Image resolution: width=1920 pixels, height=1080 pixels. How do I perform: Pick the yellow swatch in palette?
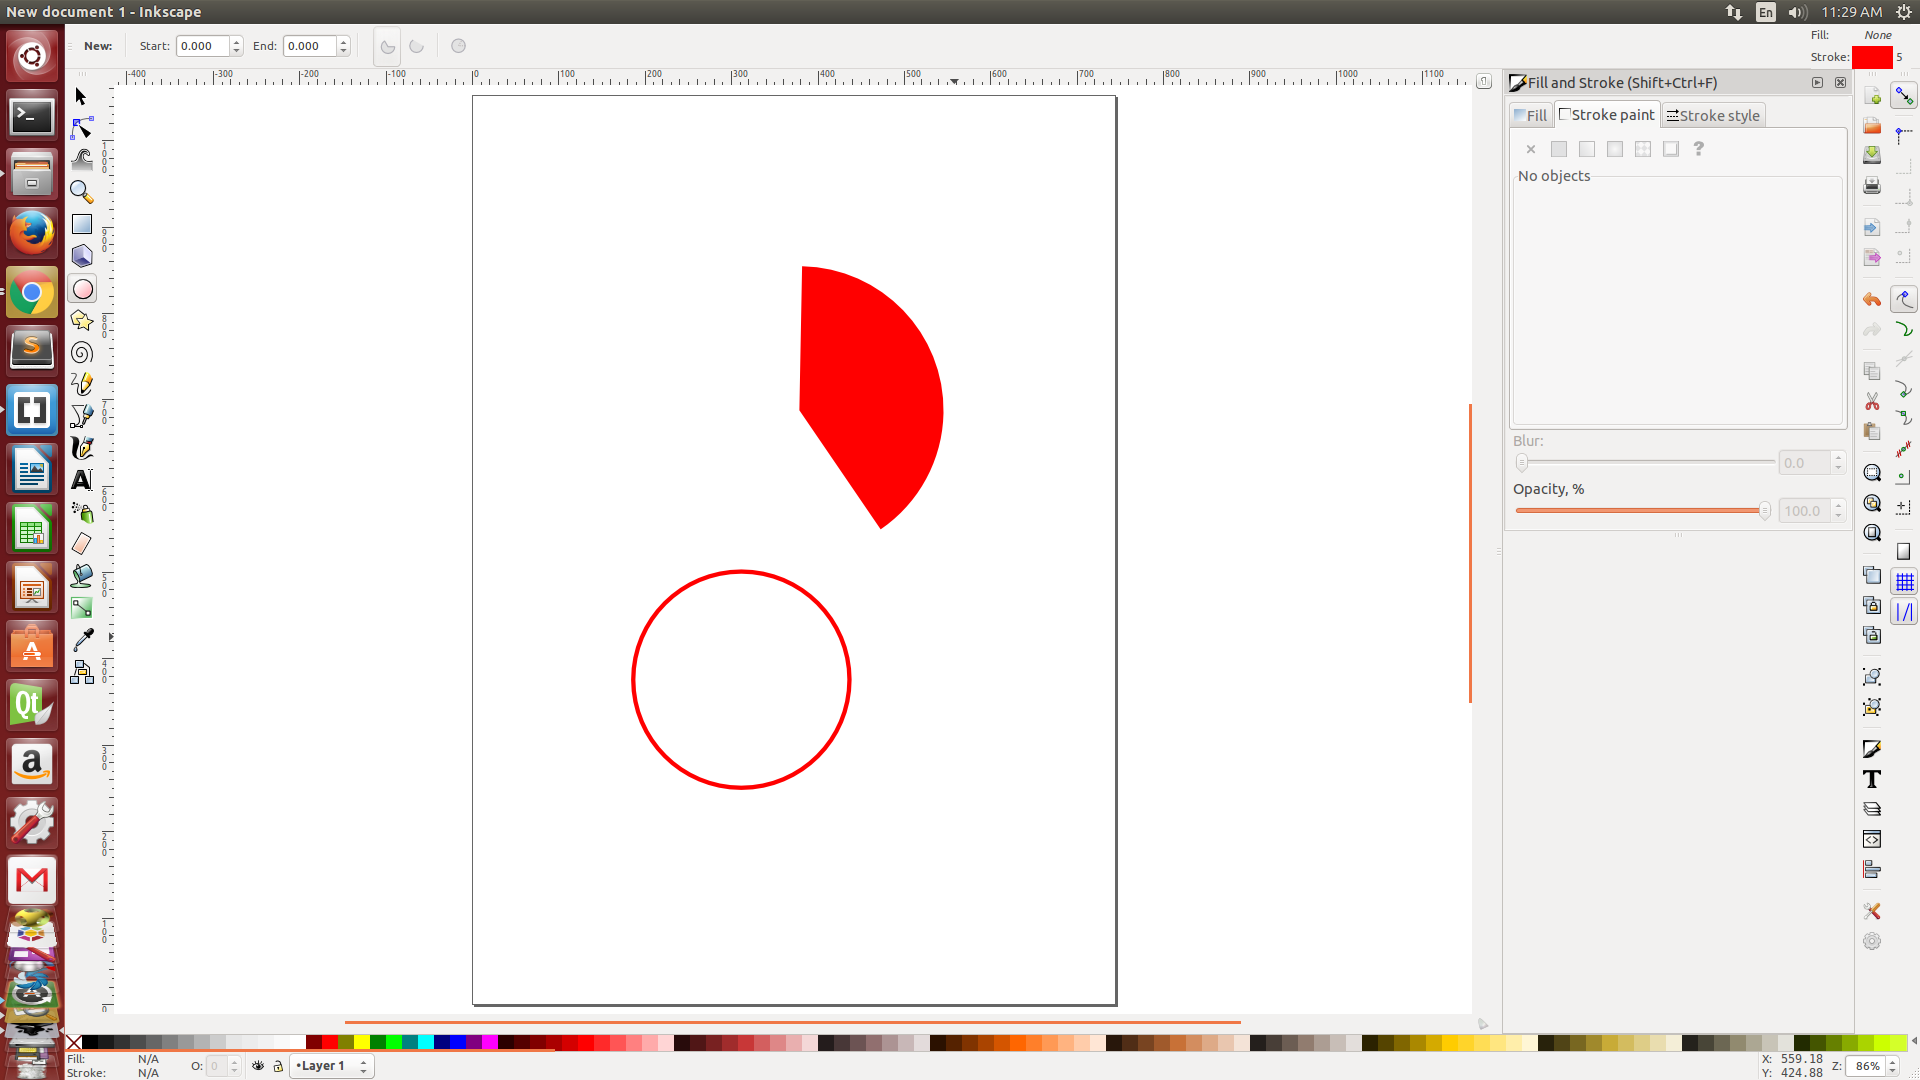361,1042
